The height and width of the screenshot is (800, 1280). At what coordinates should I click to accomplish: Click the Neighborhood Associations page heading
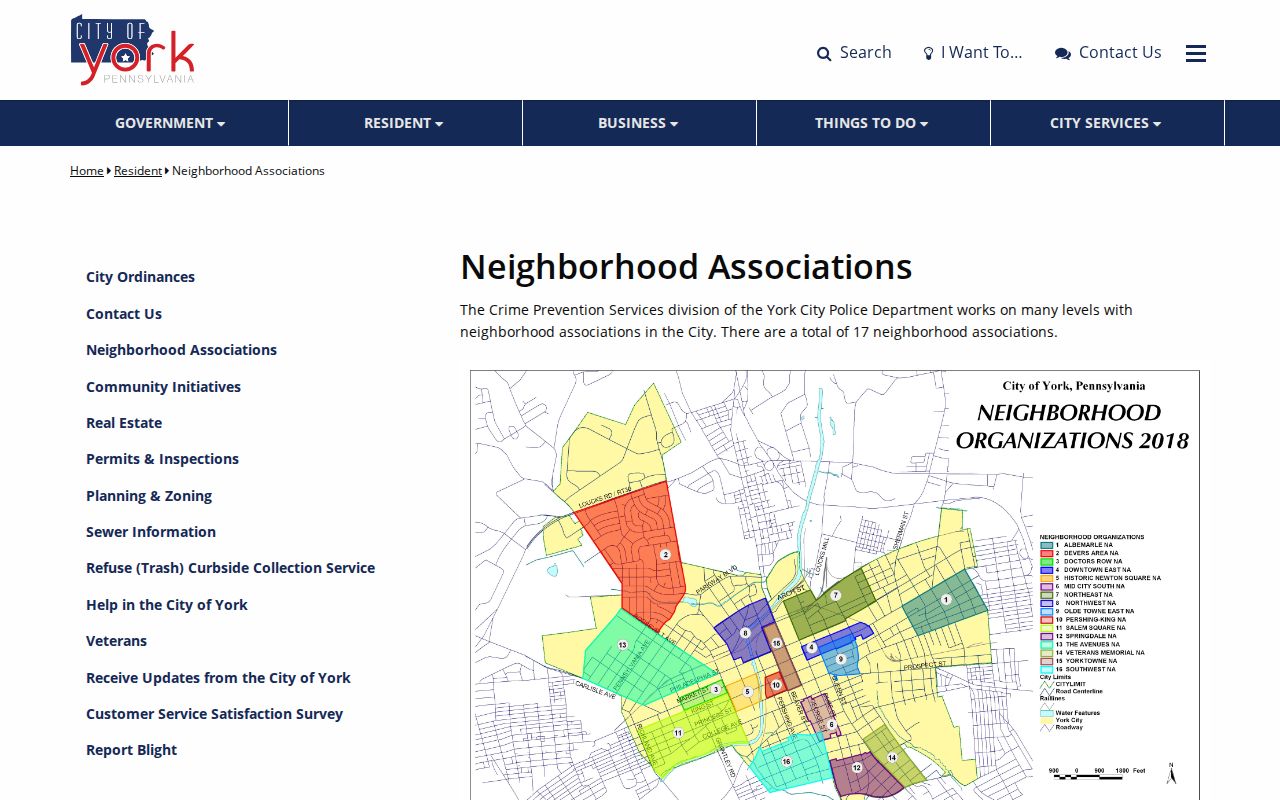pos(686,267)
